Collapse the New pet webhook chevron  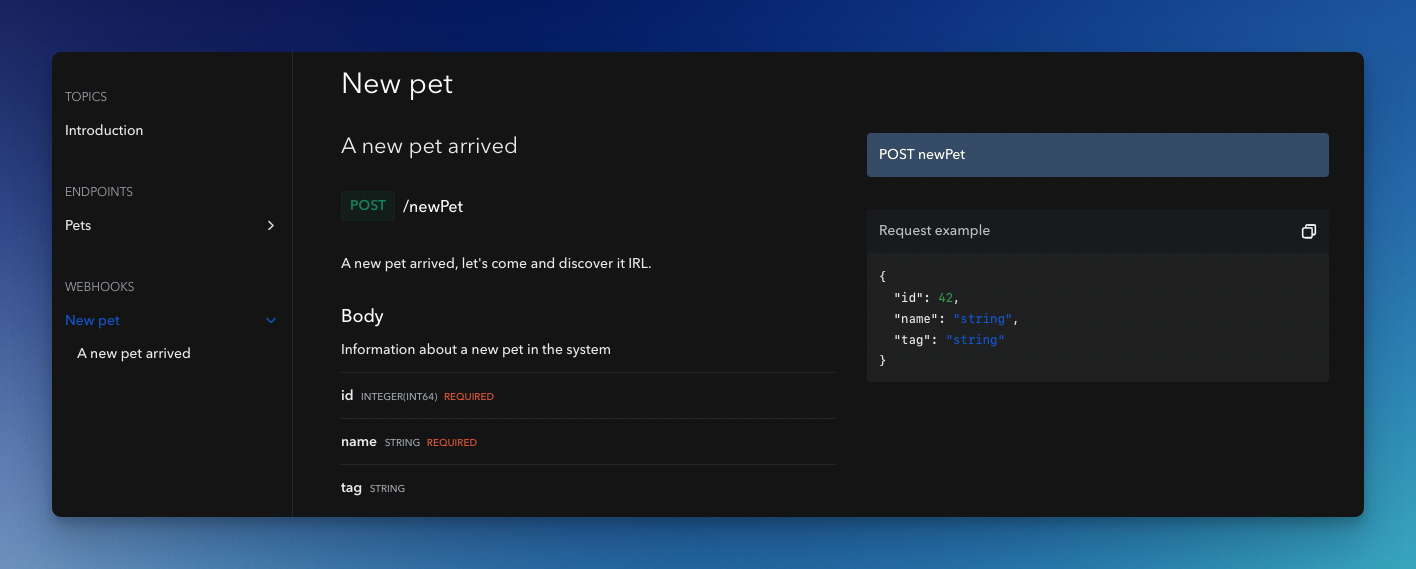click(x=270, y=321)
